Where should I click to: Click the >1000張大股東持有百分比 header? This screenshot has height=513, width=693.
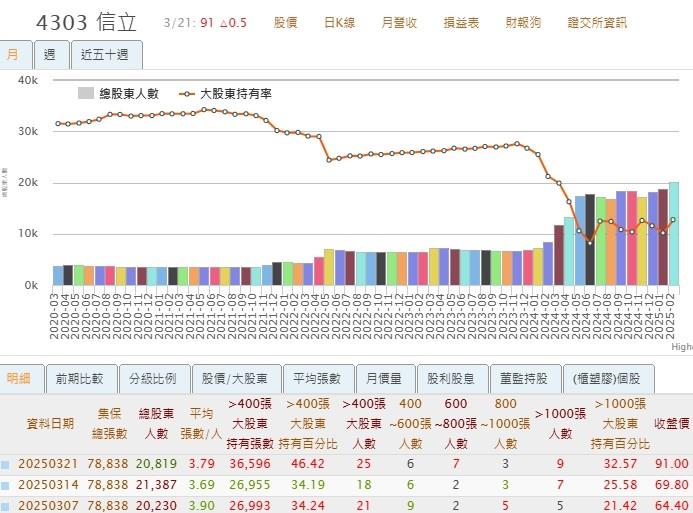click(620, 423)
